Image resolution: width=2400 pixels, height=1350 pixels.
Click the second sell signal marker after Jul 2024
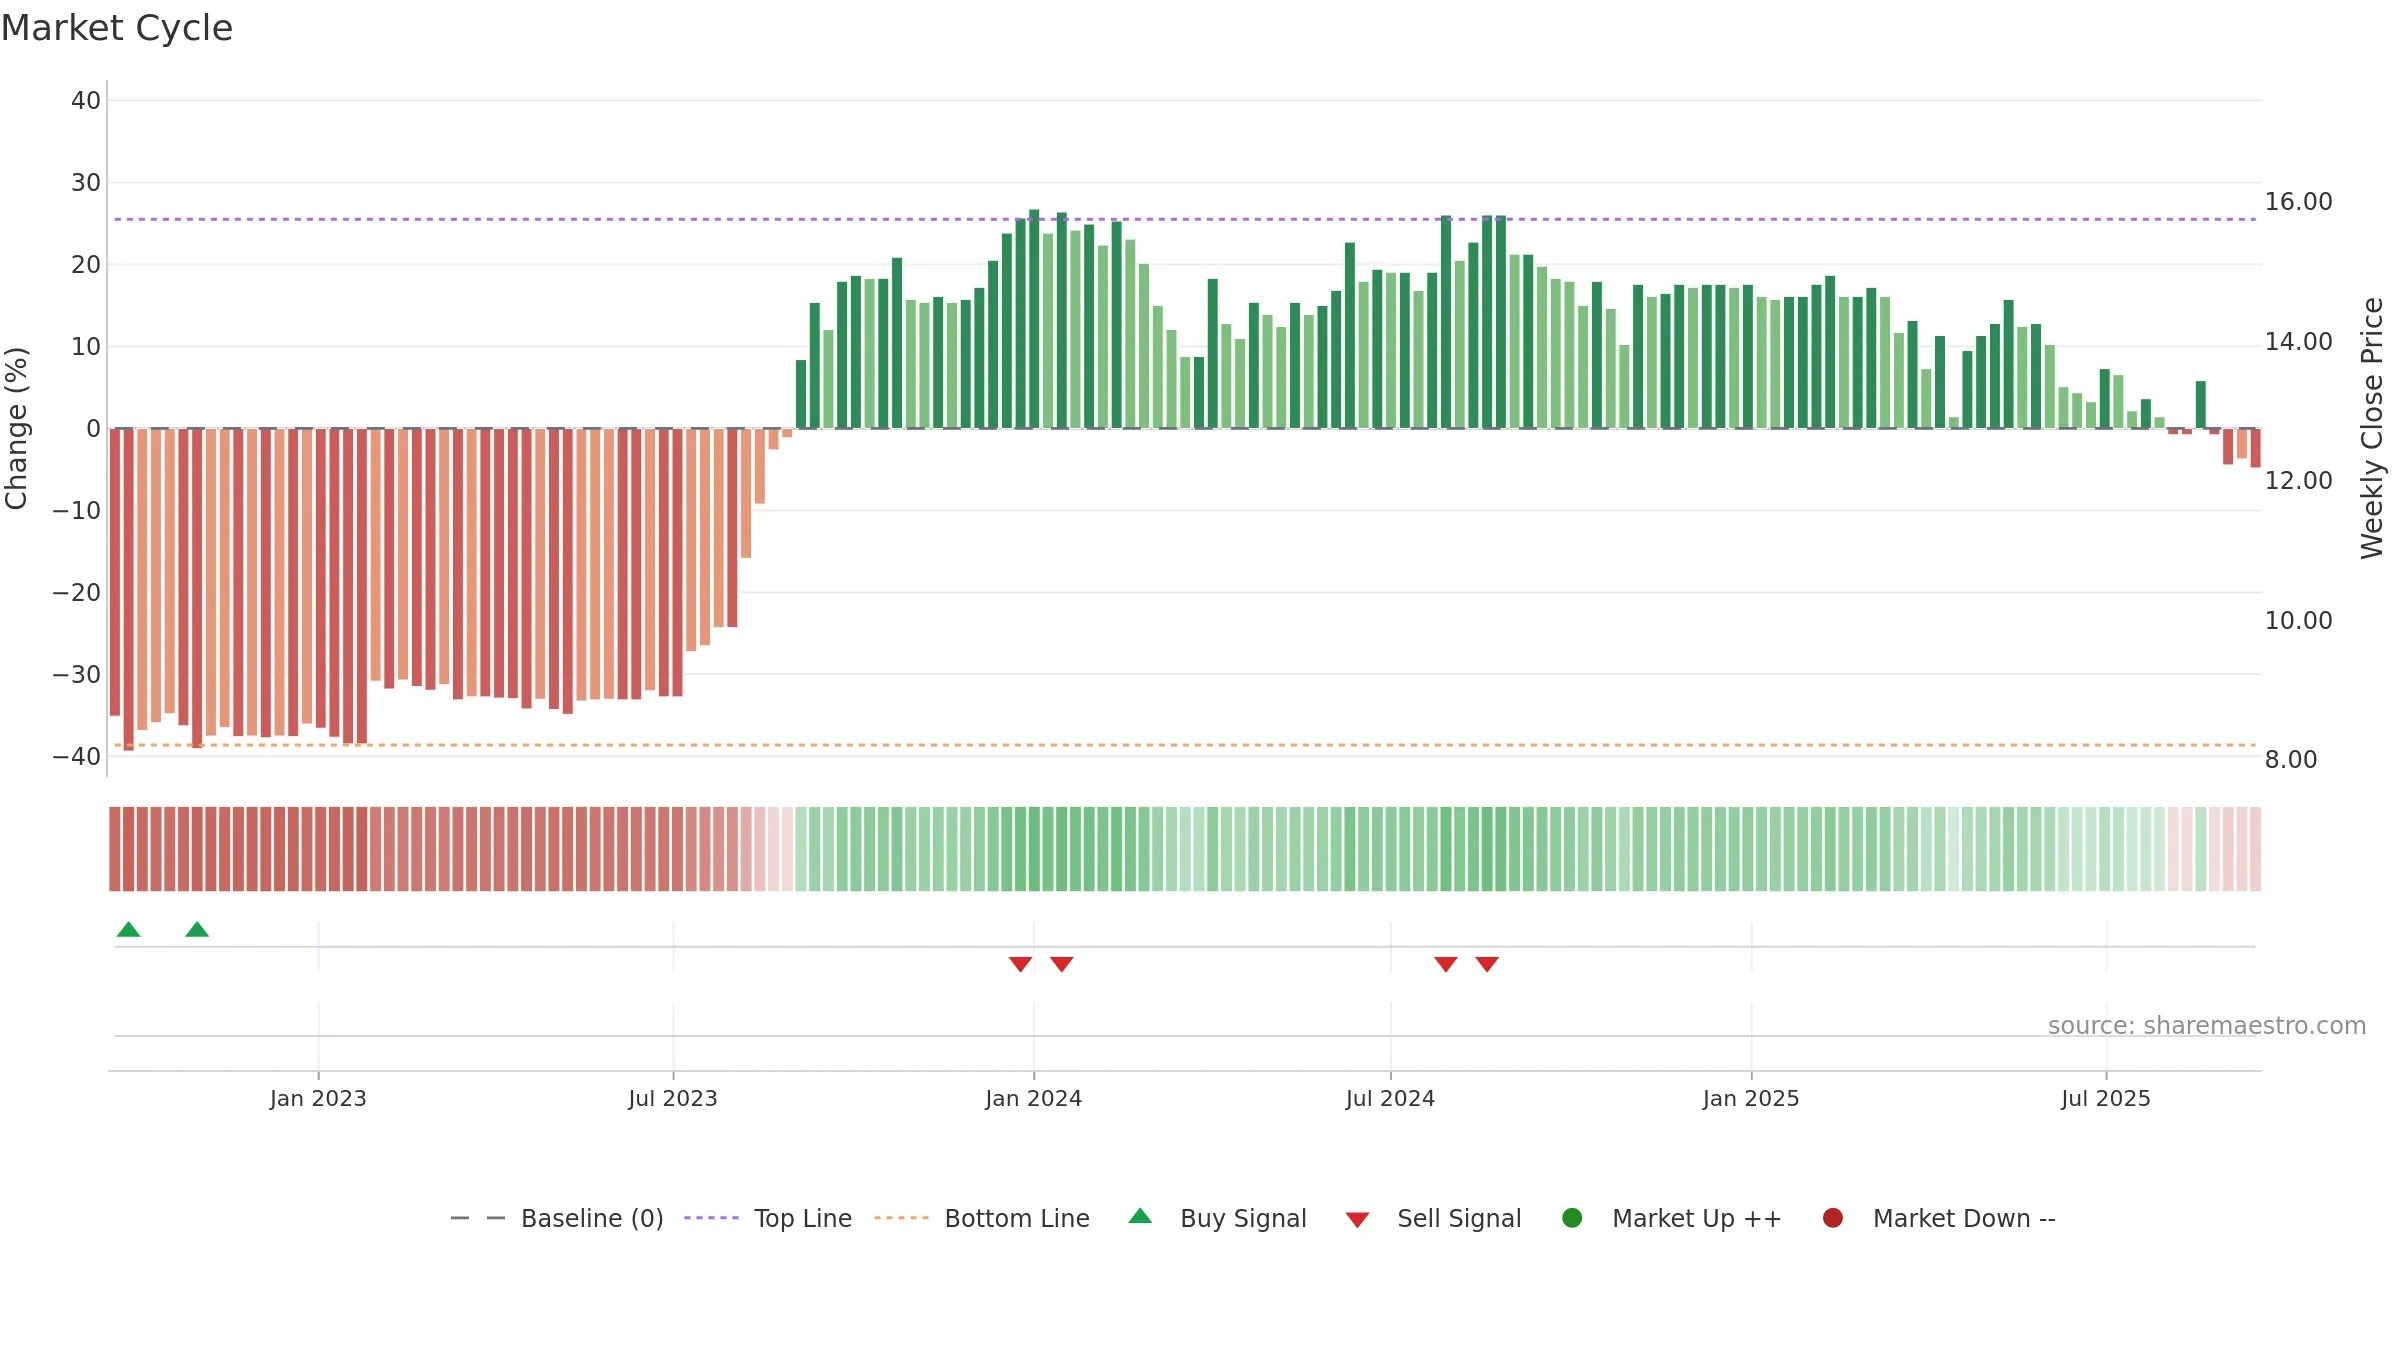[x=1487, y=964]
